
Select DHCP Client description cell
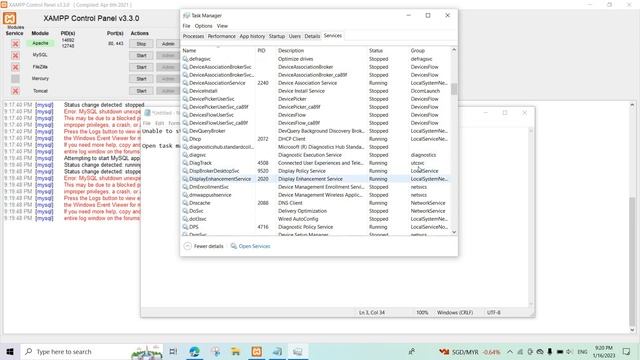[292, 139]
